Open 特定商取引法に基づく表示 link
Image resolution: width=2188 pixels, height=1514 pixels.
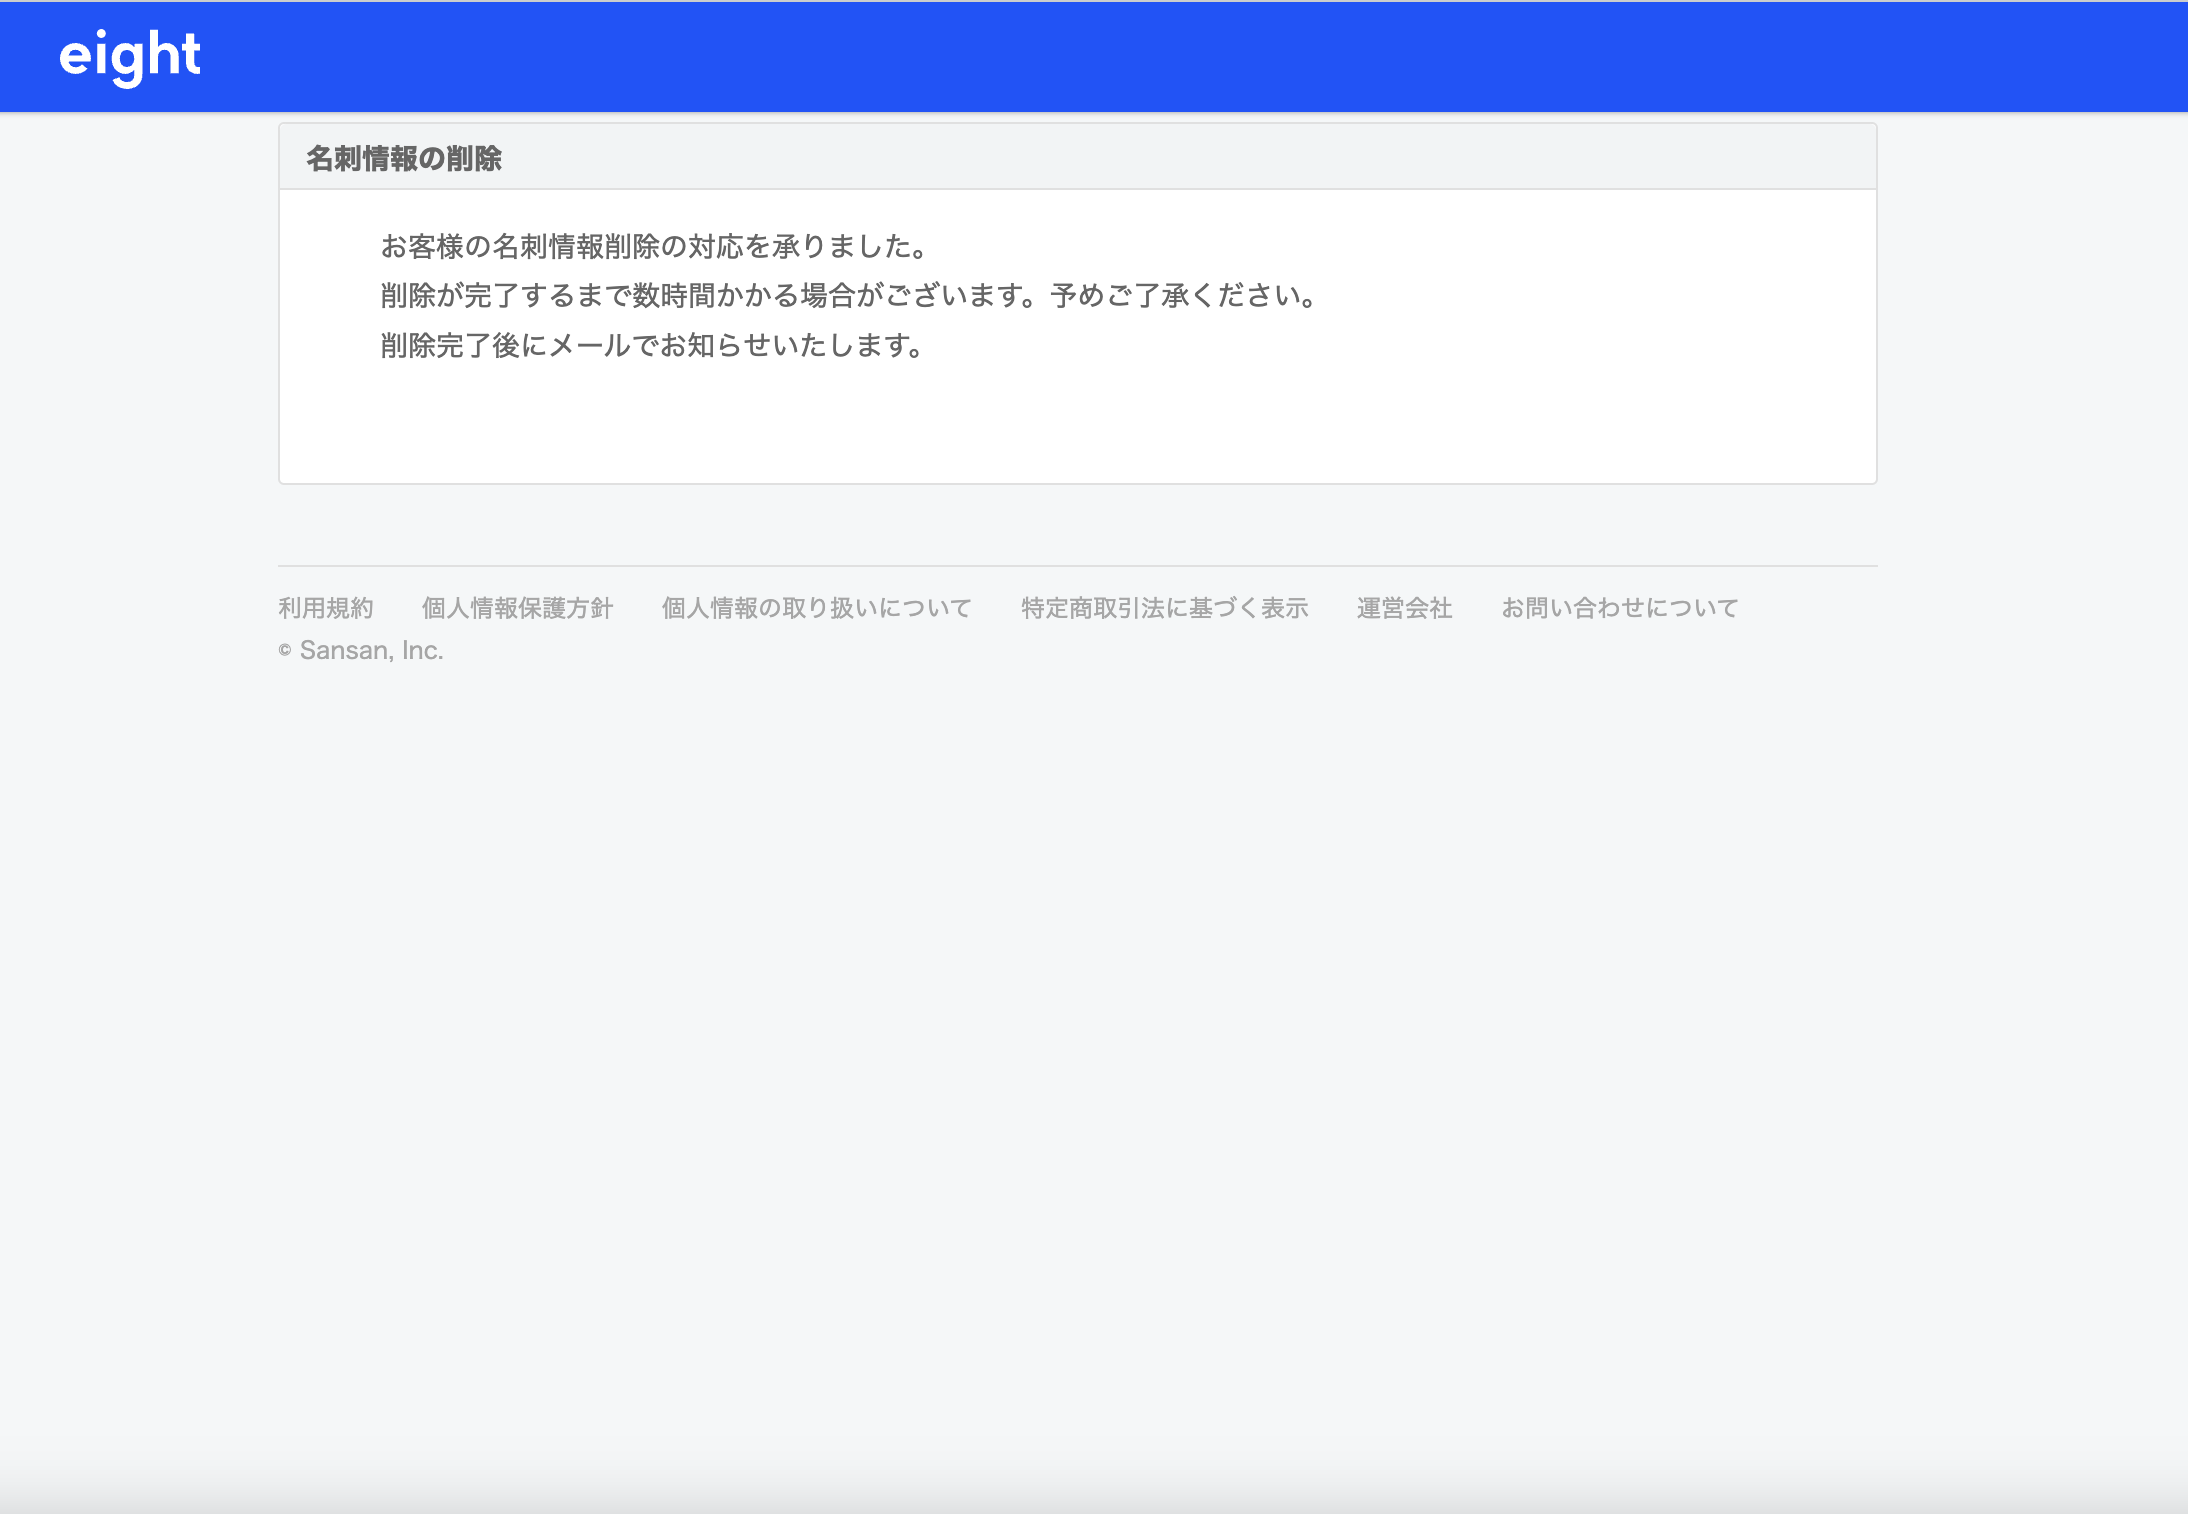point(1164,608)
